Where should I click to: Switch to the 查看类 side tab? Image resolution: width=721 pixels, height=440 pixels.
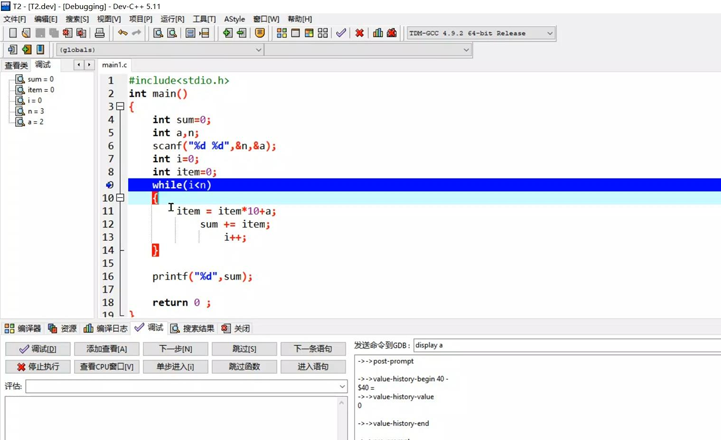click(16, 65)
